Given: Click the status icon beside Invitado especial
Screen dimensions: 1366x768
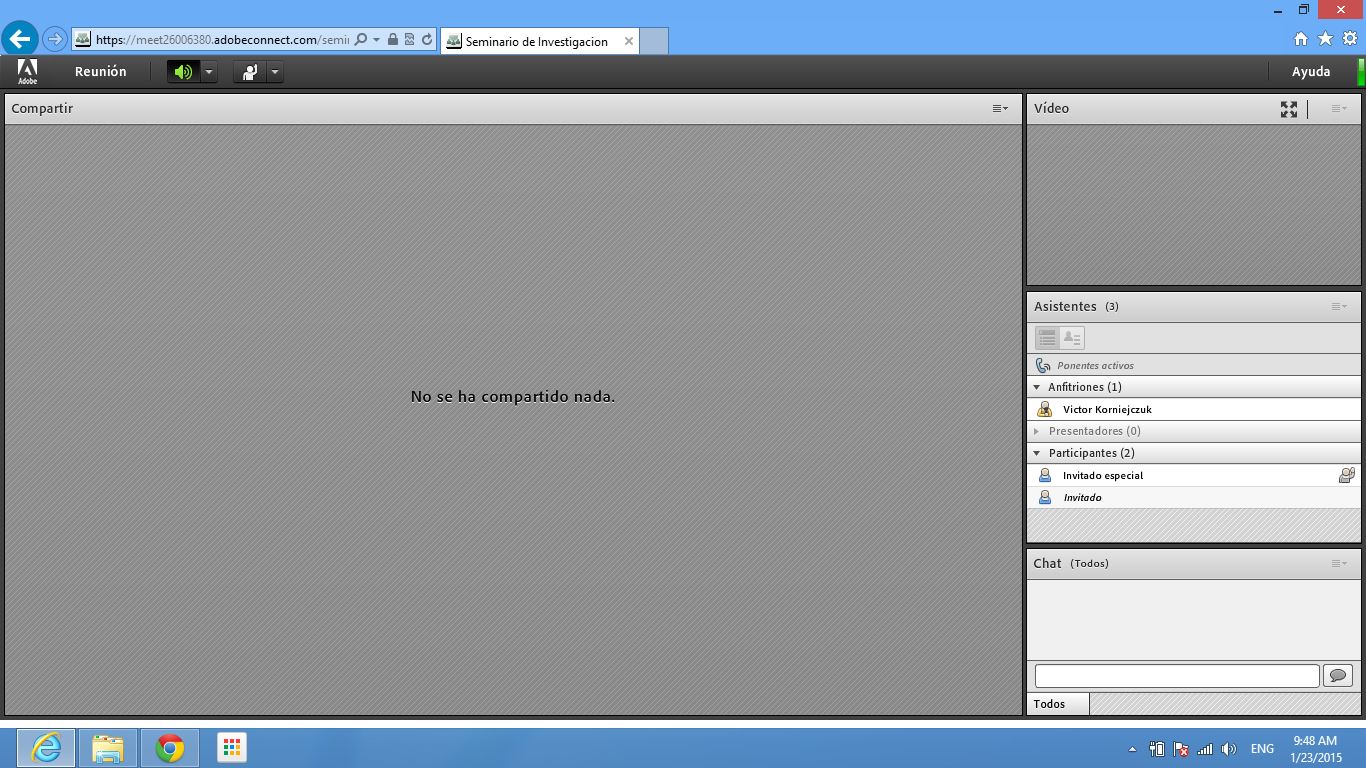Looking at the screenshot, I should 1347,475.
